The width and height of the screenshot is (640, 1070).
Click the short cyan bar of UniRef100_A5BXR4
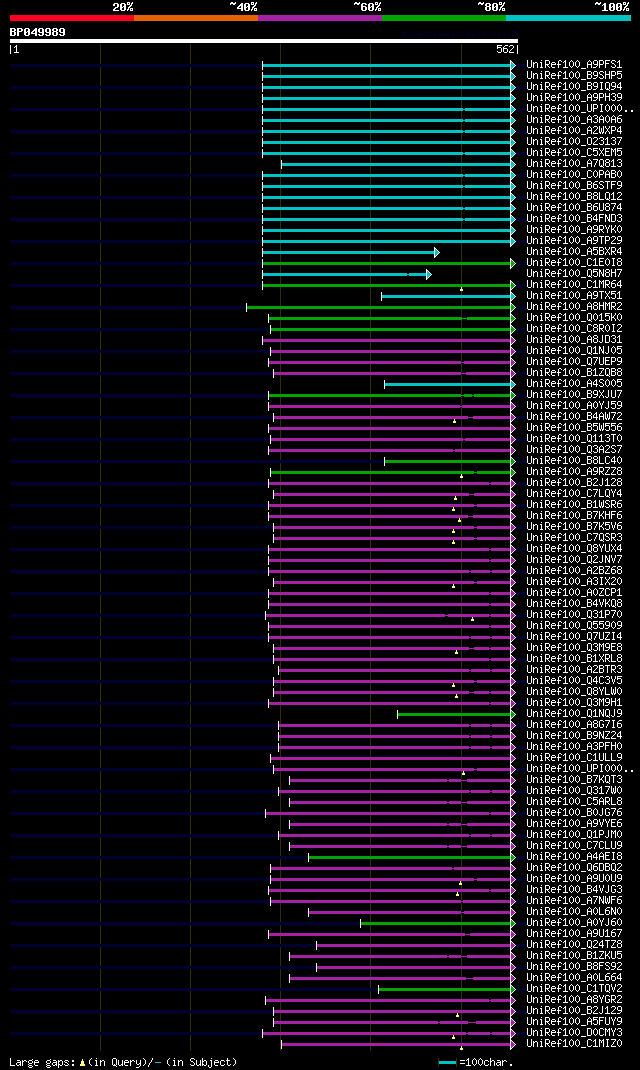350,252
